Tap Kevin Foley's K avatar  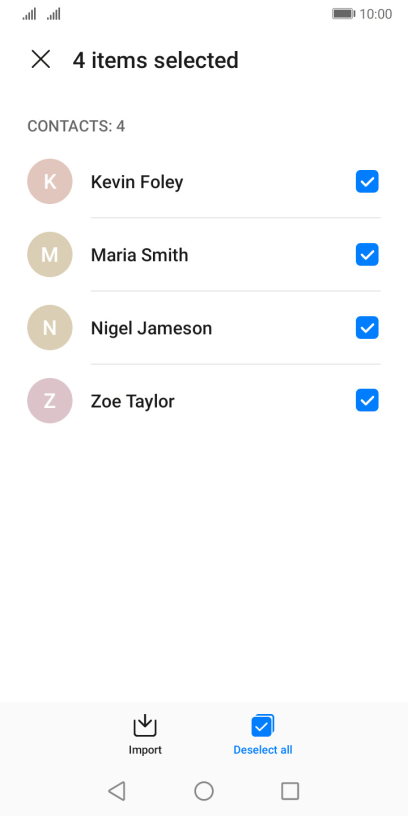click(49, 182)
